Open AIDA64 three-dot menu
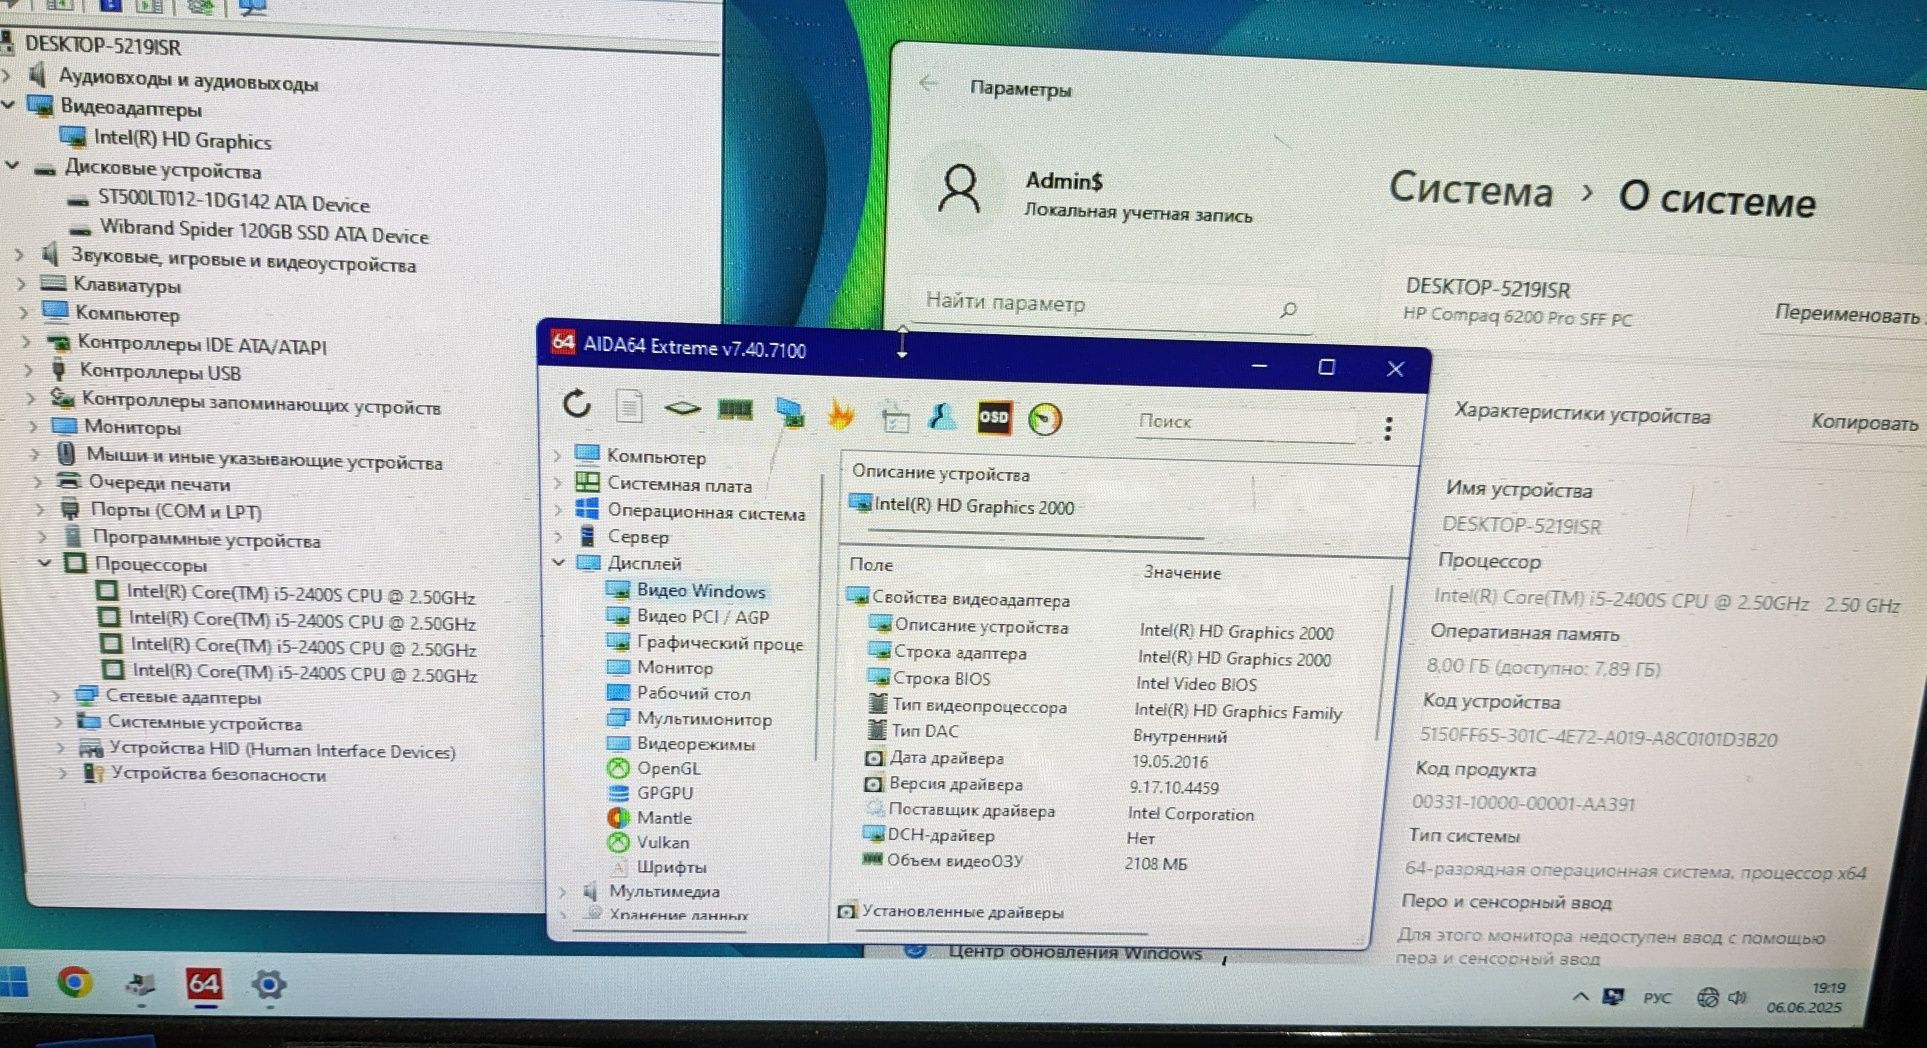The width and height of the screenshot is (1927, 1048). point(1388,429)
